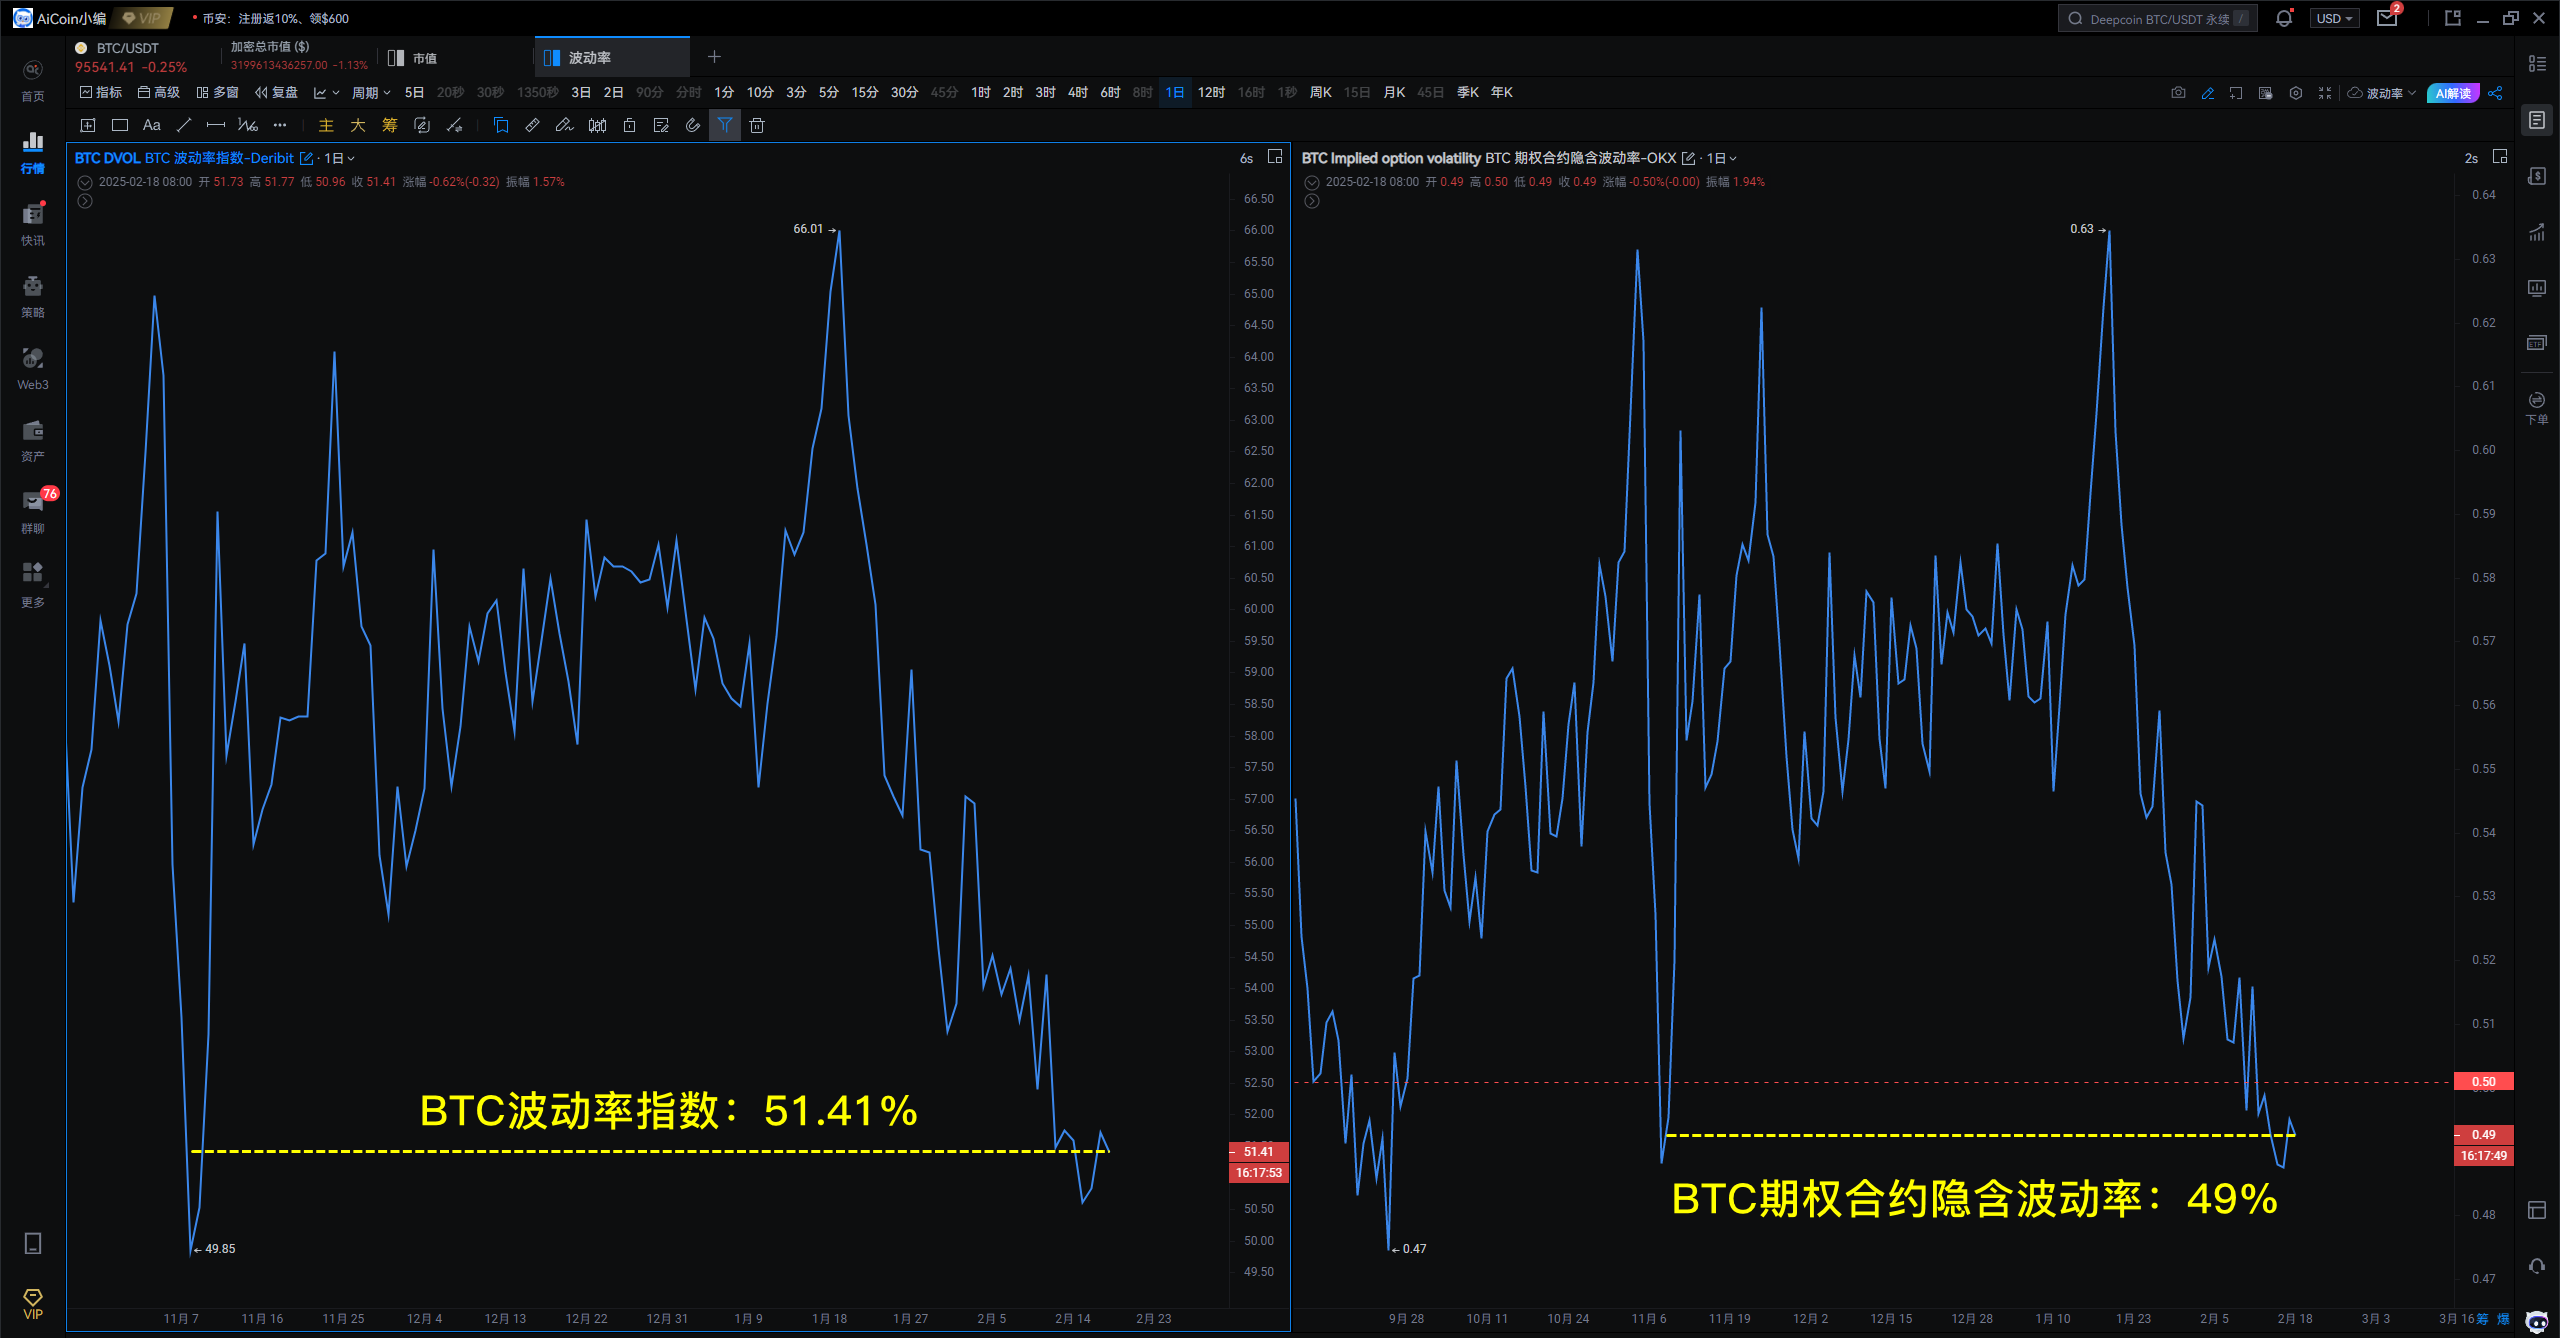2560x1338 pixels.
Task: Open the 多窗 multi-window layout
Action: [217, 93]
